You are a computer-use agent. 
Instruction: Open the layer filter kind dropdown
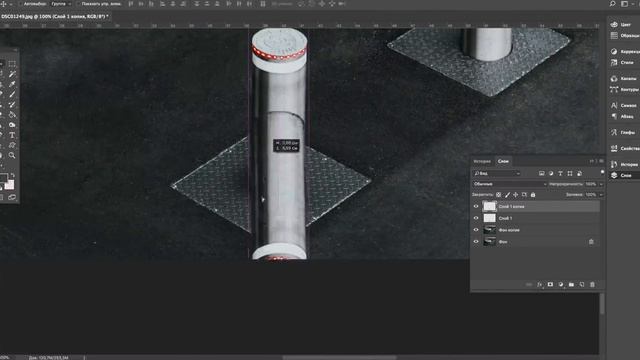coord(497,173)
